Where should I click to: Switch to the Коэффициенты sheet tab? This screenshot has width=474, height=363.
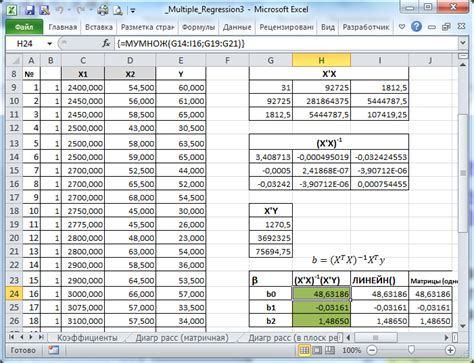point(87,338)
